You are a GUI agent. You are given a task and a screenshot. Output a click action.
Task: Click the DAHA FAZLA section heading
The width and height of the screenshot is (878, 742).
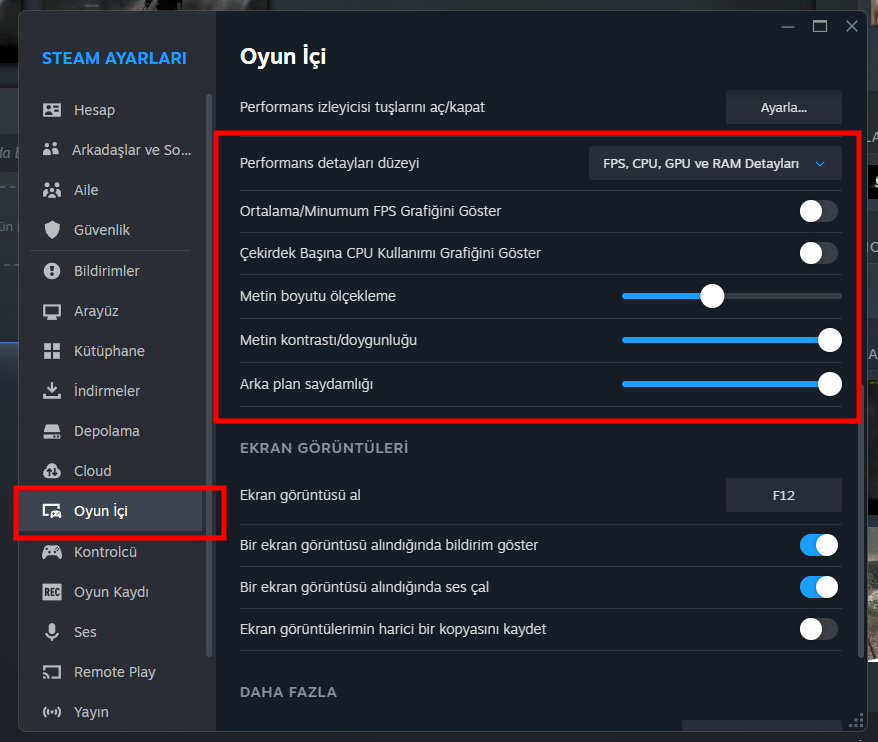pos(288,692)
